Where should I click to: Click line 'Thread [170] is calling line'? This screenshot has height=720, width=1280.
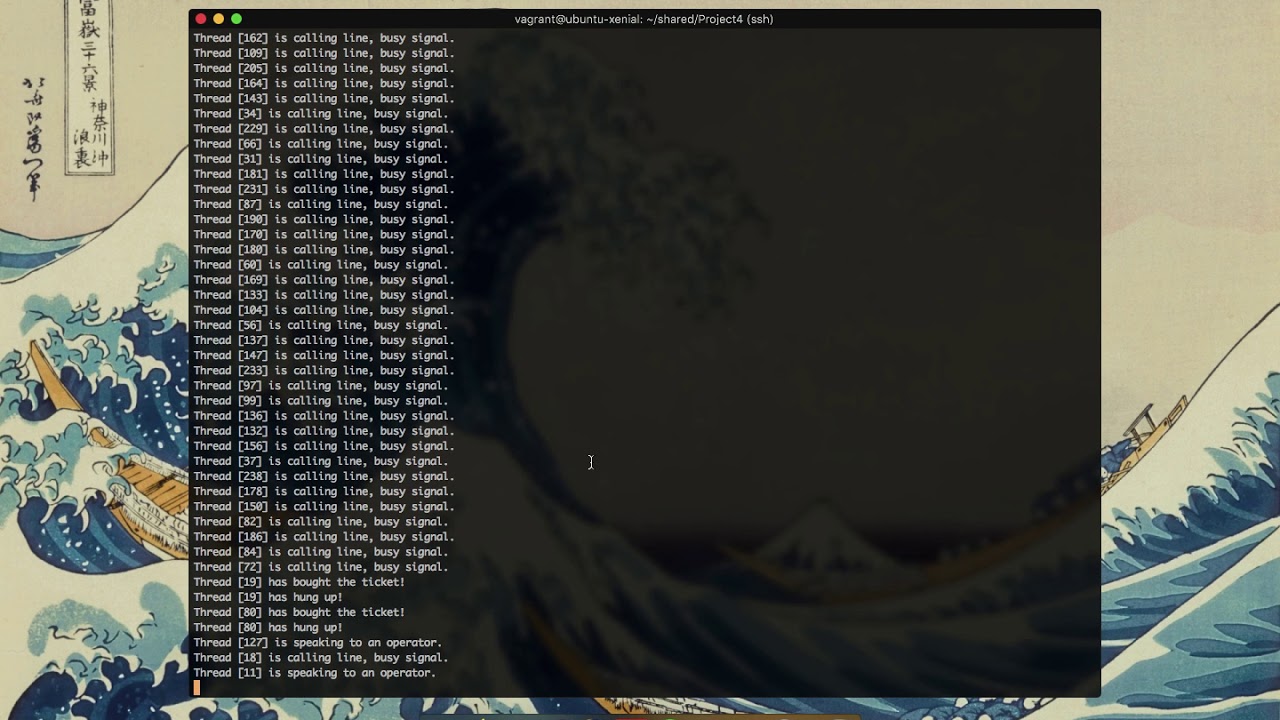pos(324,234)
